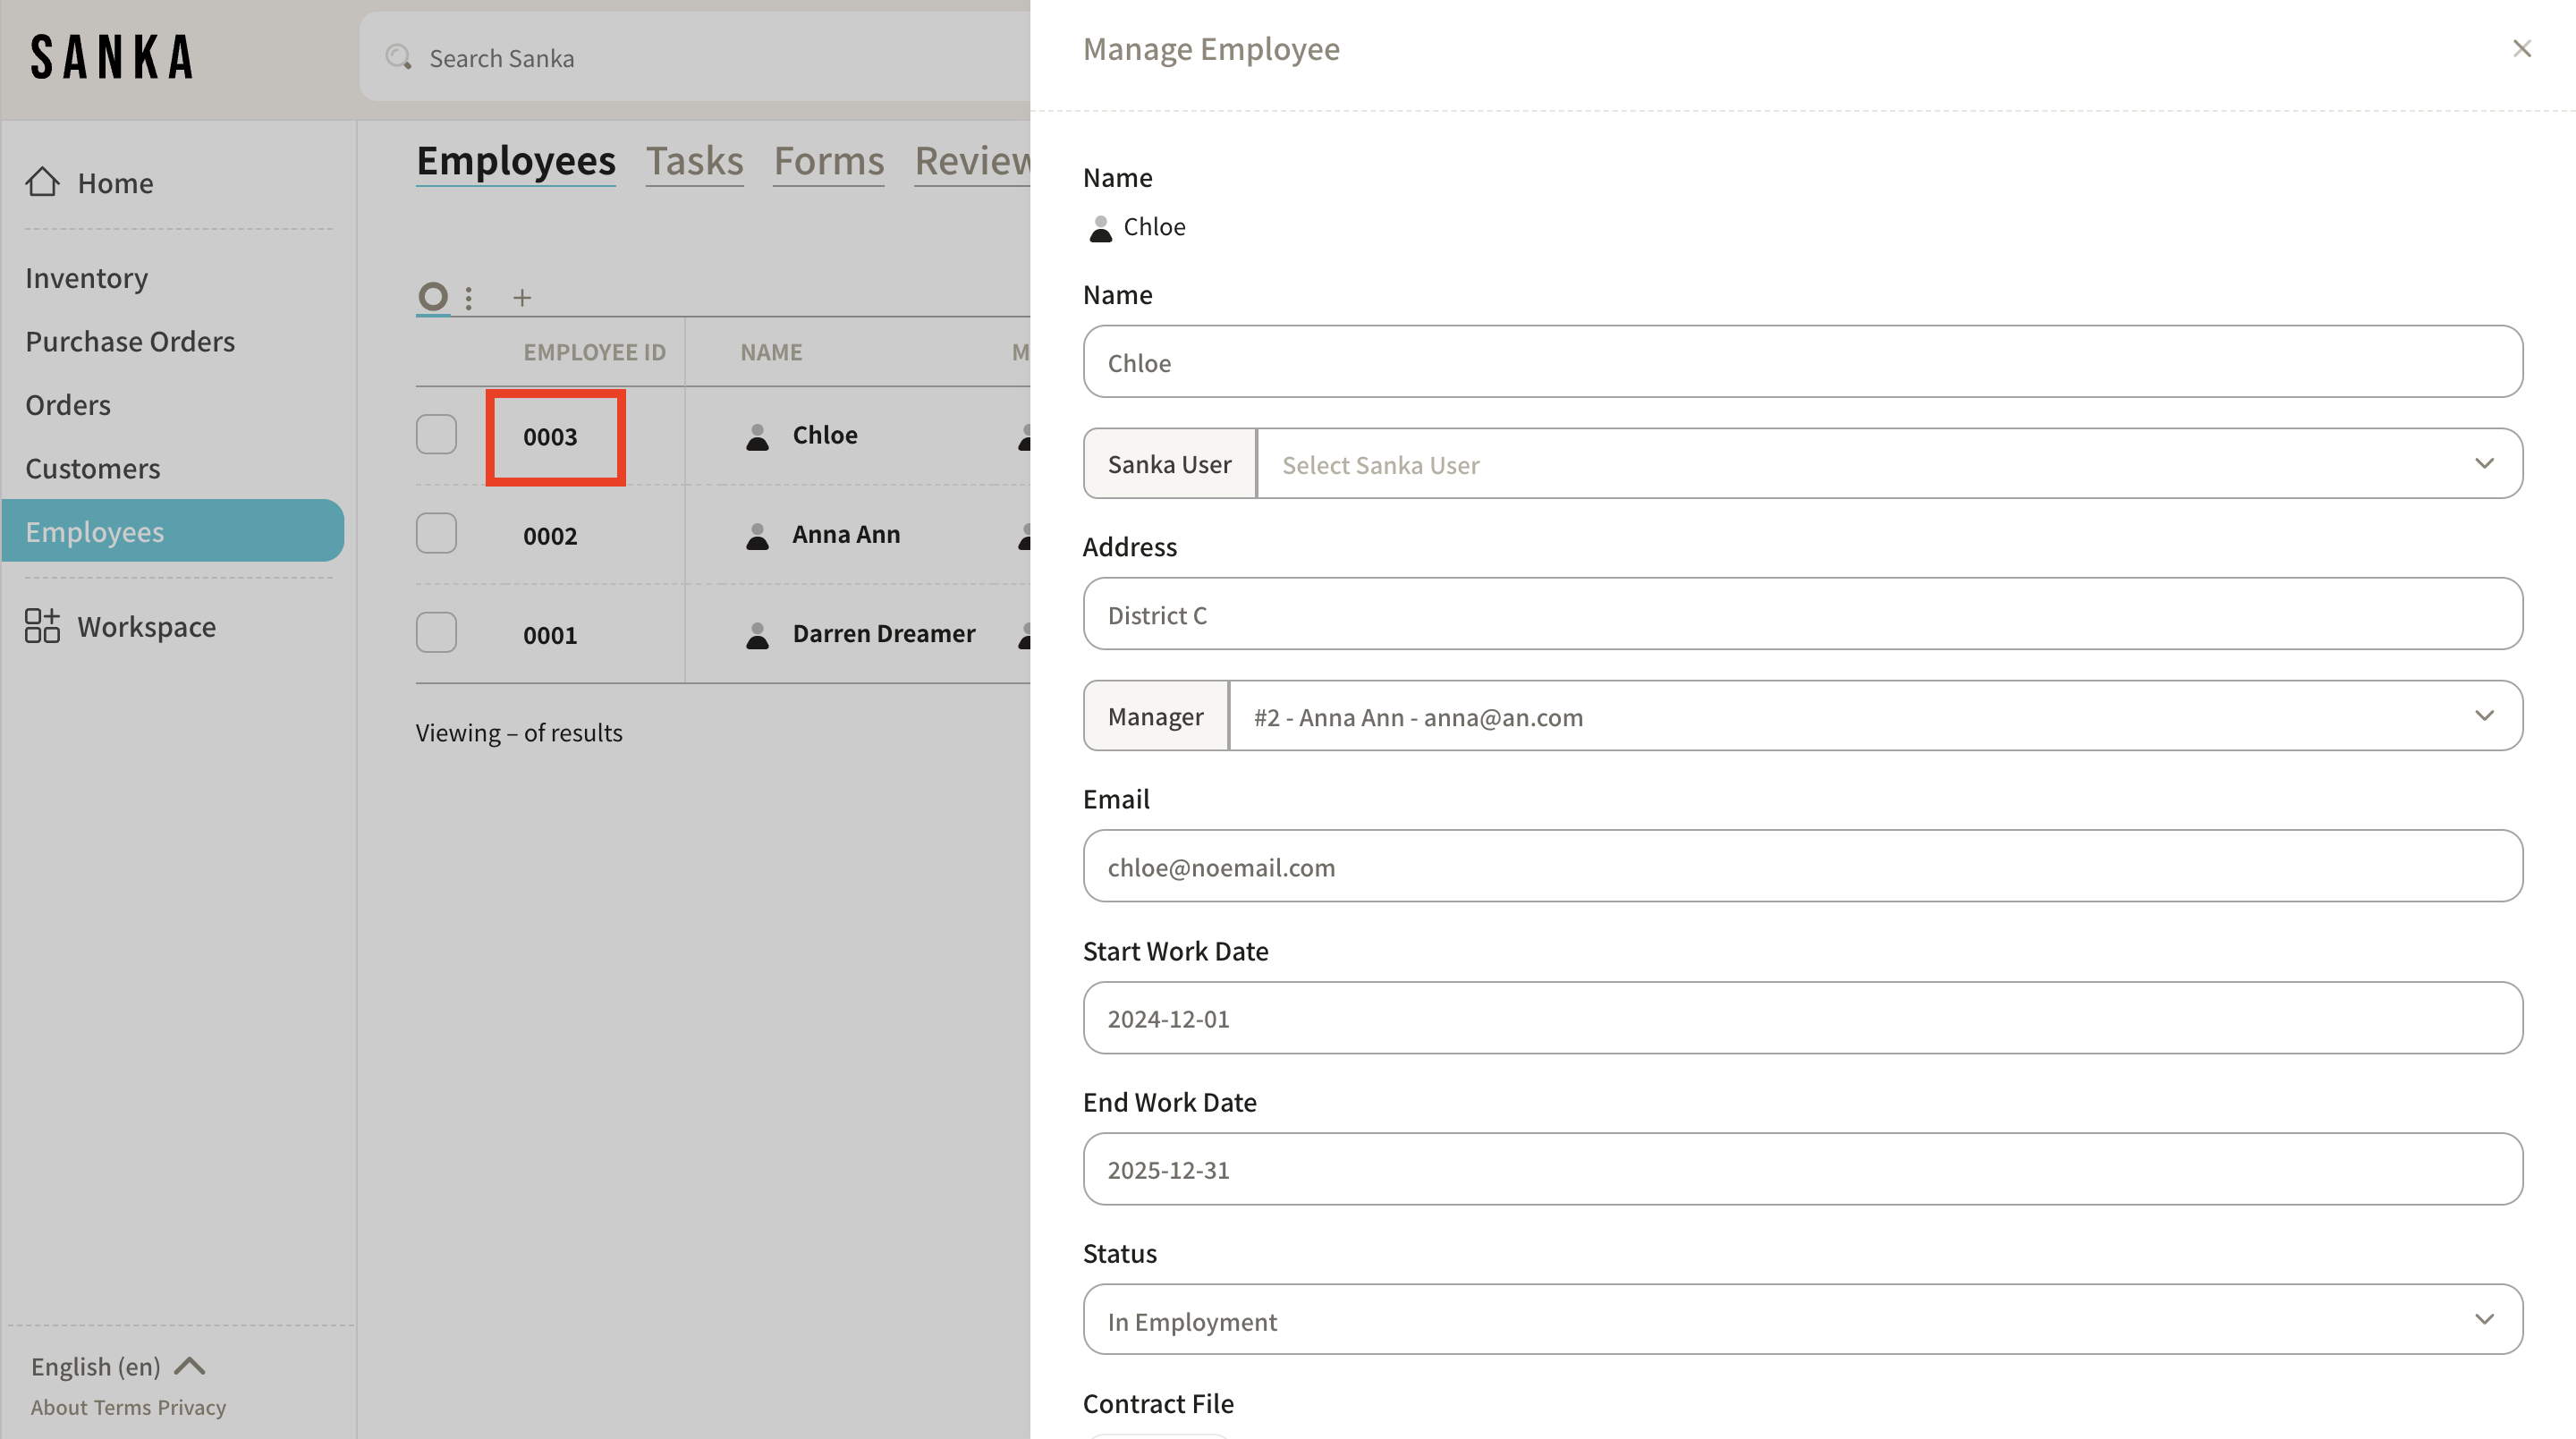The height and width of the screenshot is (1439, 2576).
Task: Click the avatar icon beside Chloe in panel
Action: pos(1100,228)
